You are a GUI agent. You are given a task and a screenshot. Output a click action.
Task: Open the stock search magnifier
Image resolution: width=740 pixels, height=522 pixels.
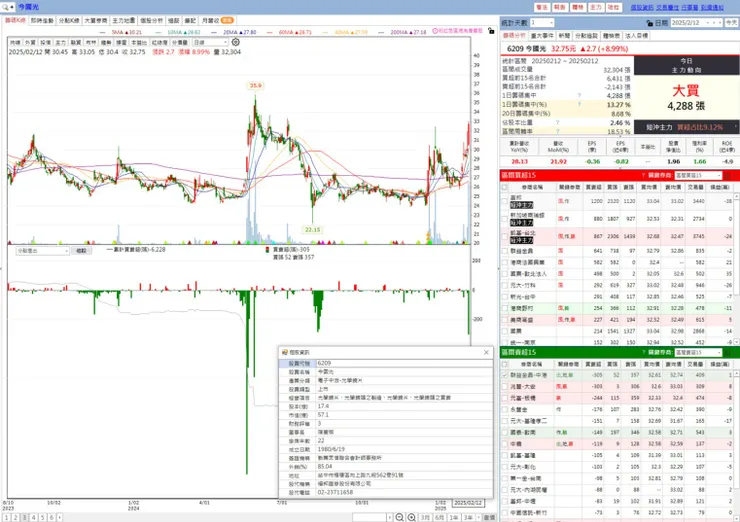pyautogui.click(x=5, y=7)
